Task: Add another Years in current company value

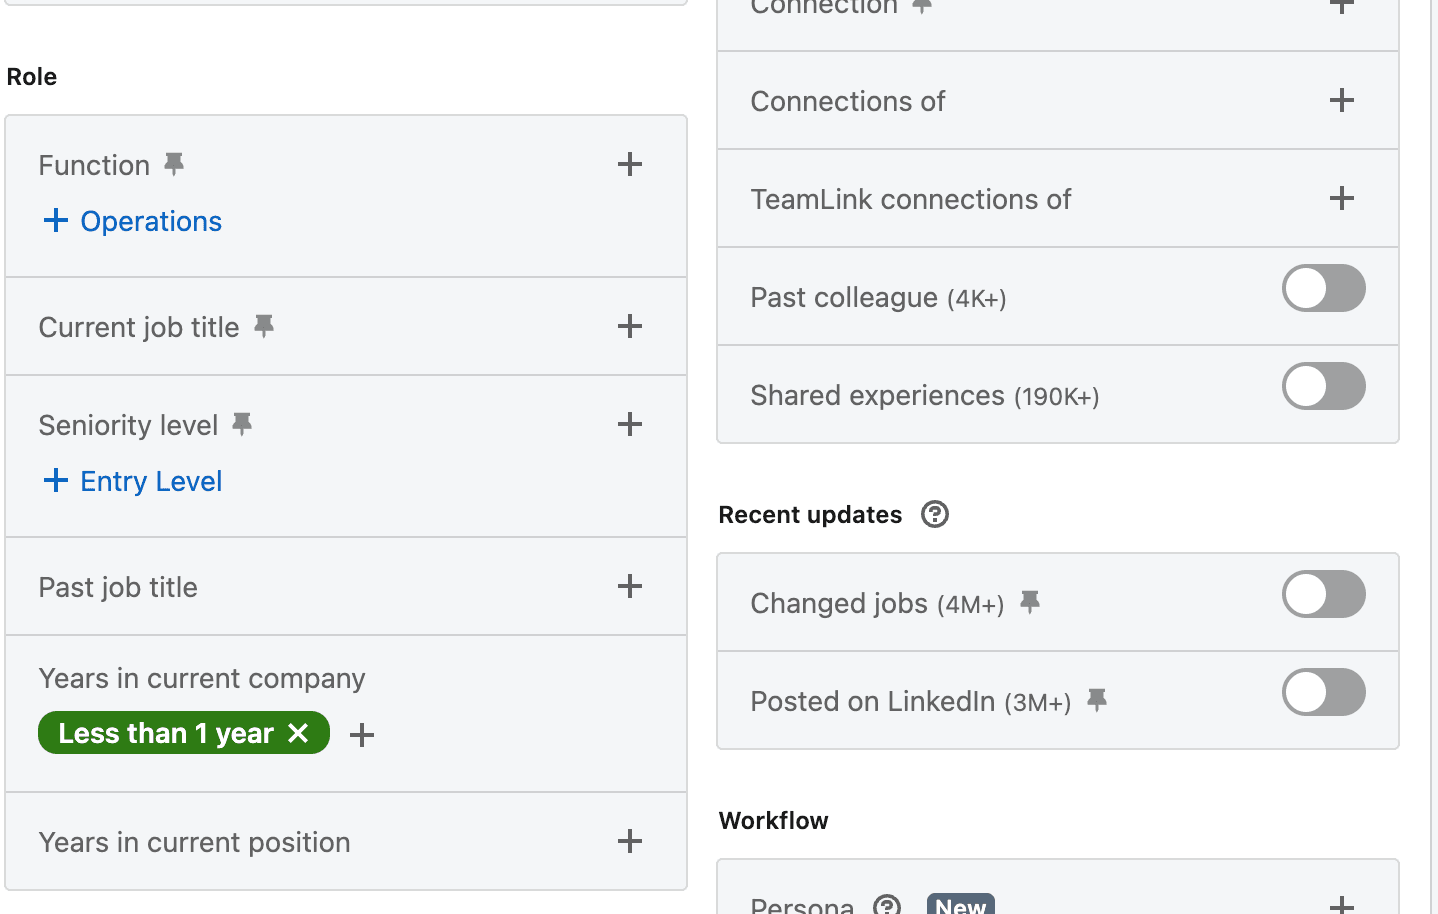Action: click(x=362, y=735)
